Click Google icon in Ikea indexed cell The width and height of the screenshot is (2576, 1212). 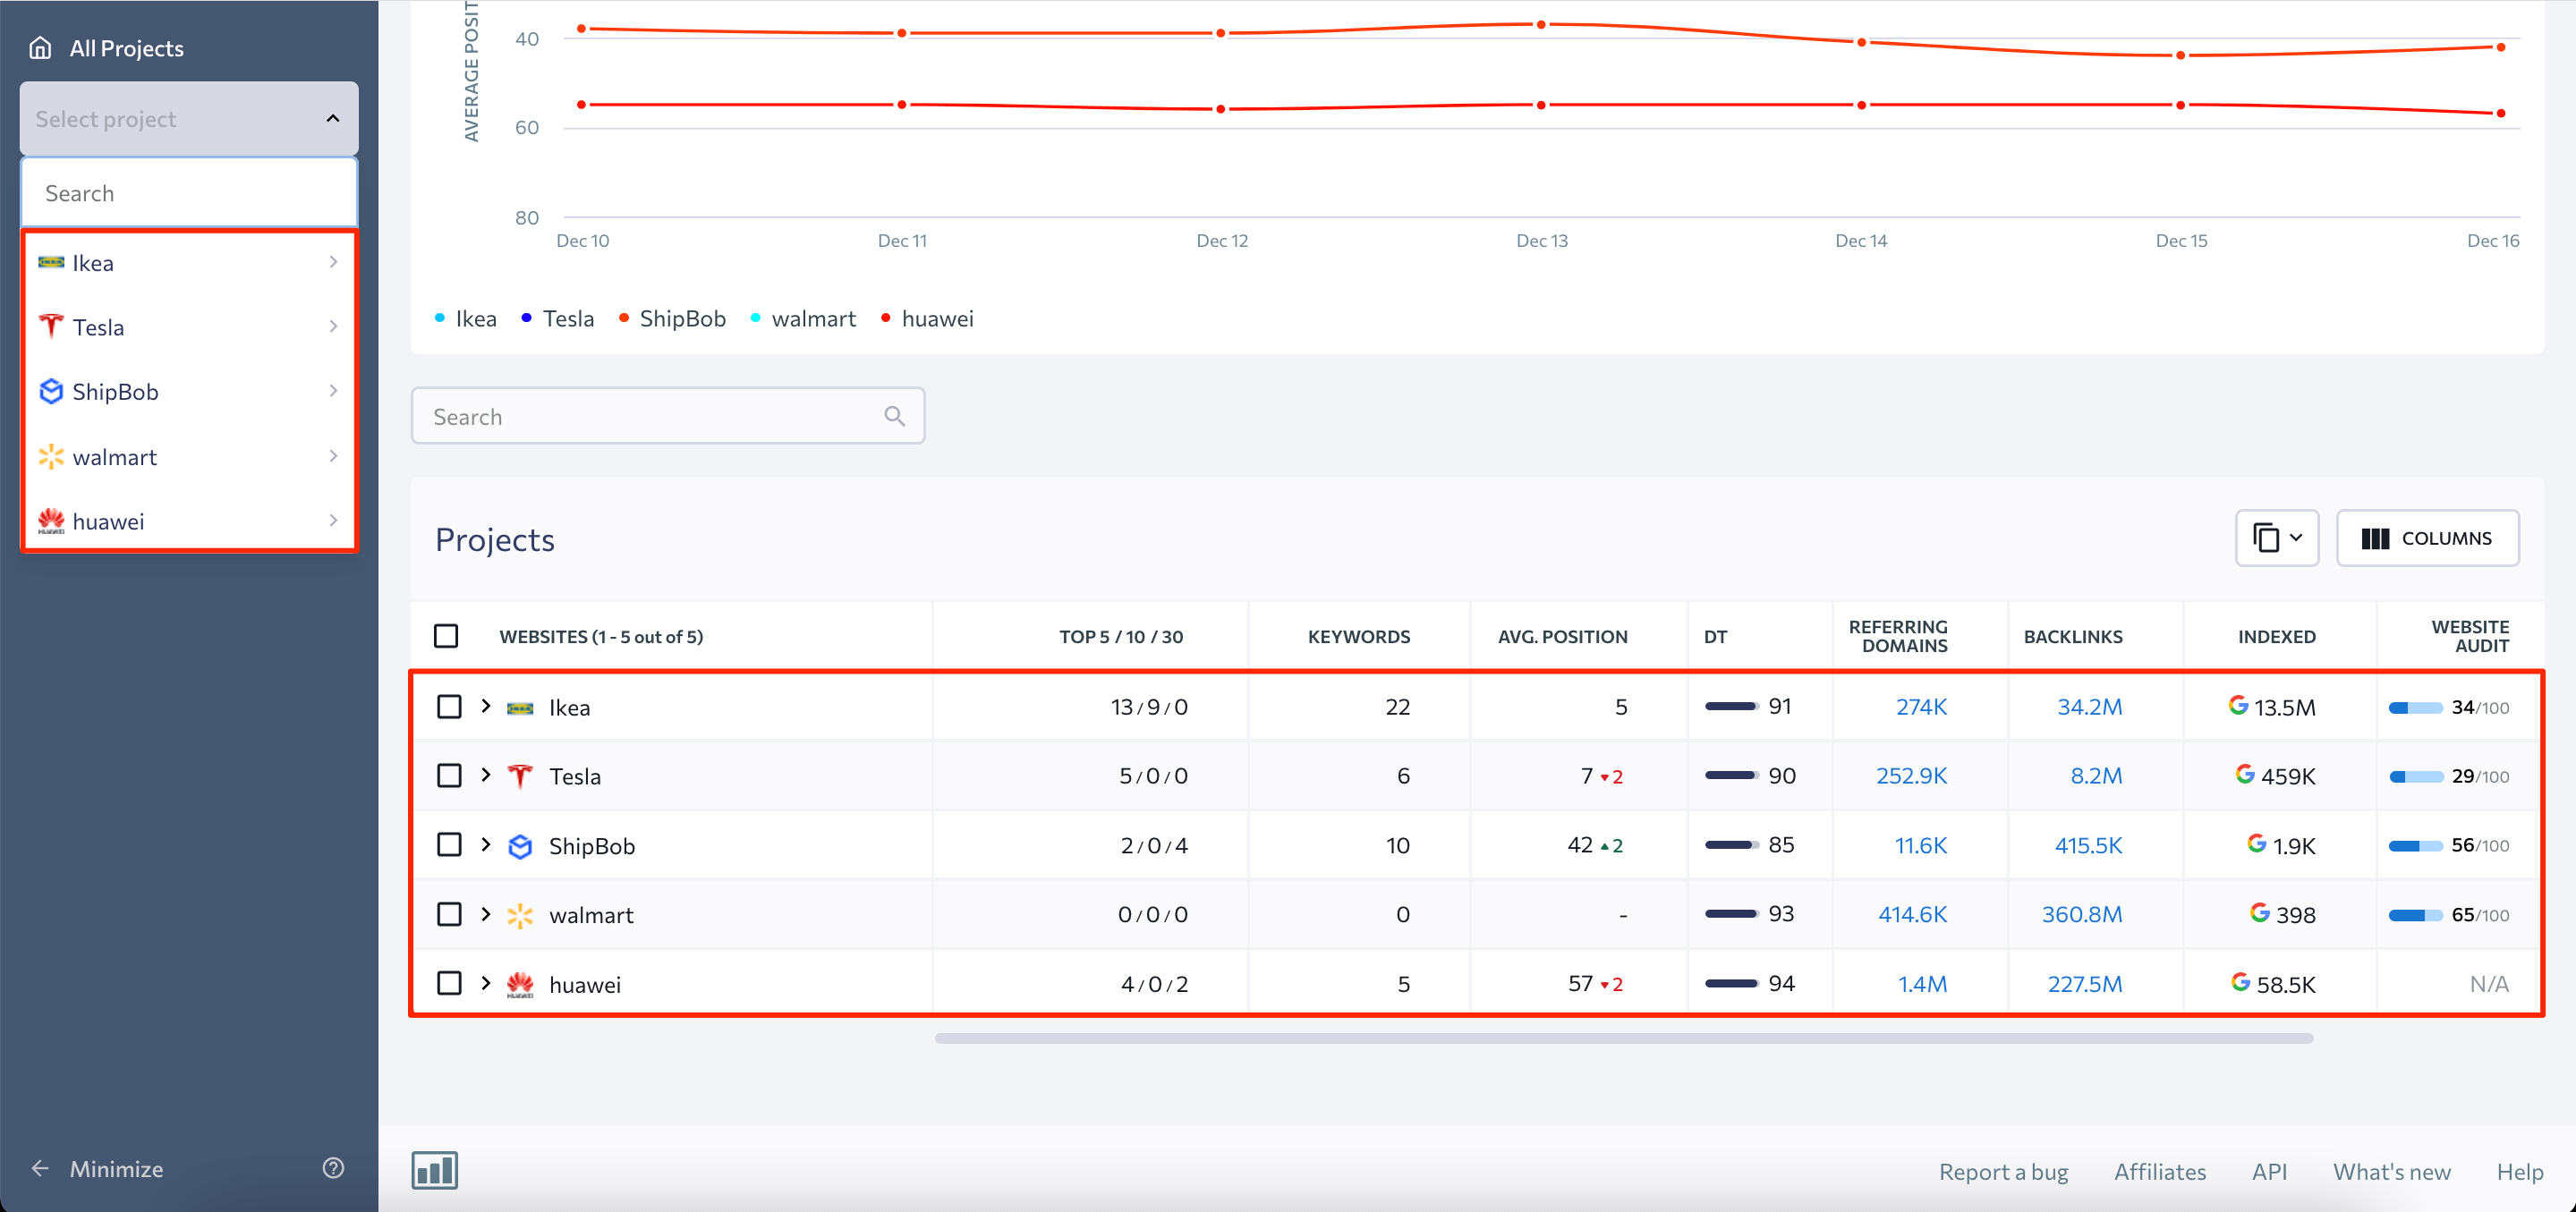(x=2238, y=705)
